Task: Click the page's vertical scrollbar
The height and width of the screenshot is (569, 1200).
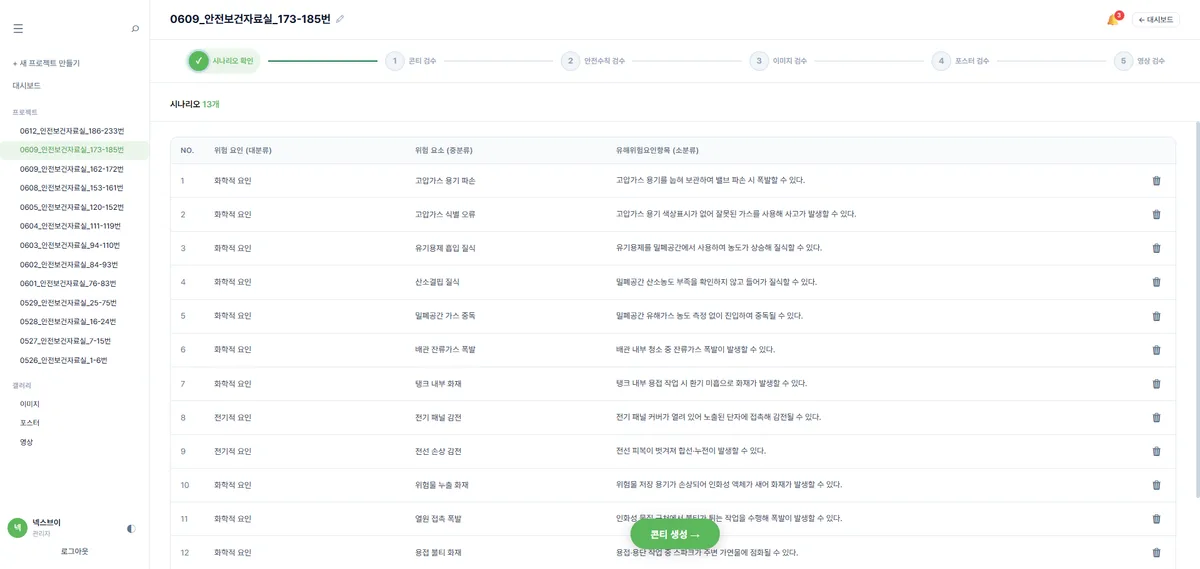Action: [1196, 310]
